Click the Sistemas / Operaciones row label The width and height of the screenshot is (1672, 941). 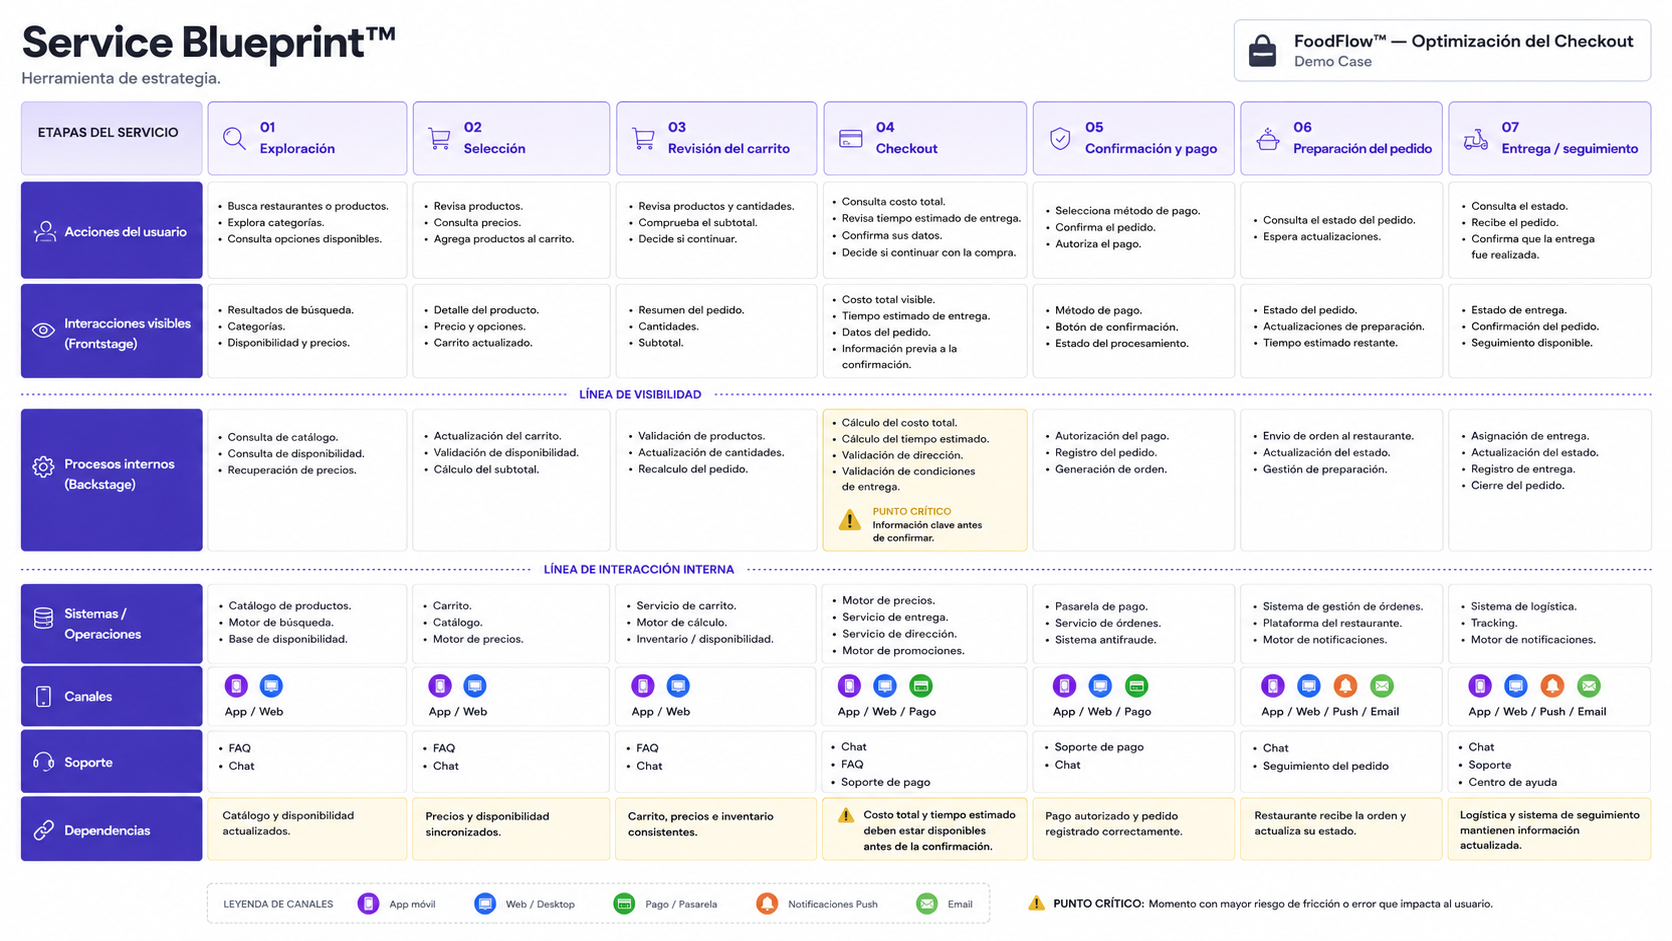pos(112,624)
